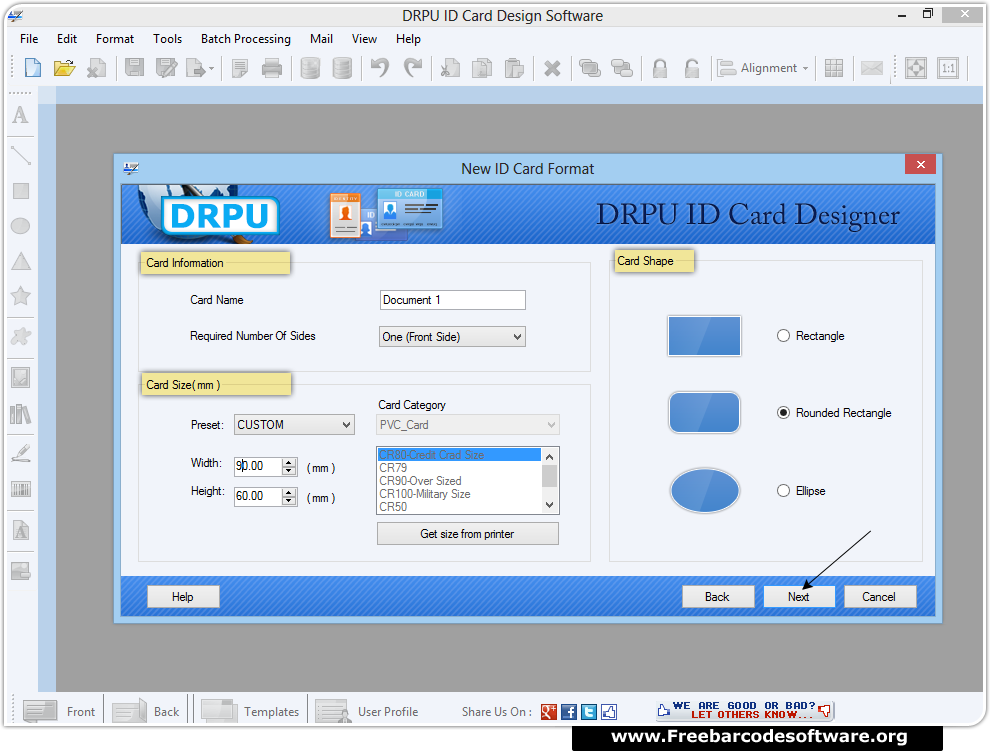990x751 pixels.
Task: Select CR100-Military Size in the list
Action: coord(459,494)
